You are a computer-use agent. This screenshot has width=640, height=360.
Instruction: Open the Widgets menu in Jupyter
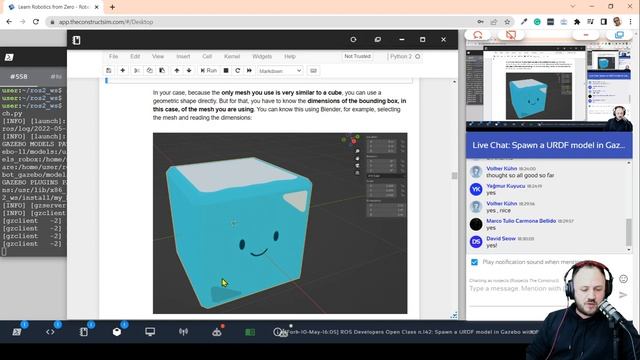(x=262, y=56)
